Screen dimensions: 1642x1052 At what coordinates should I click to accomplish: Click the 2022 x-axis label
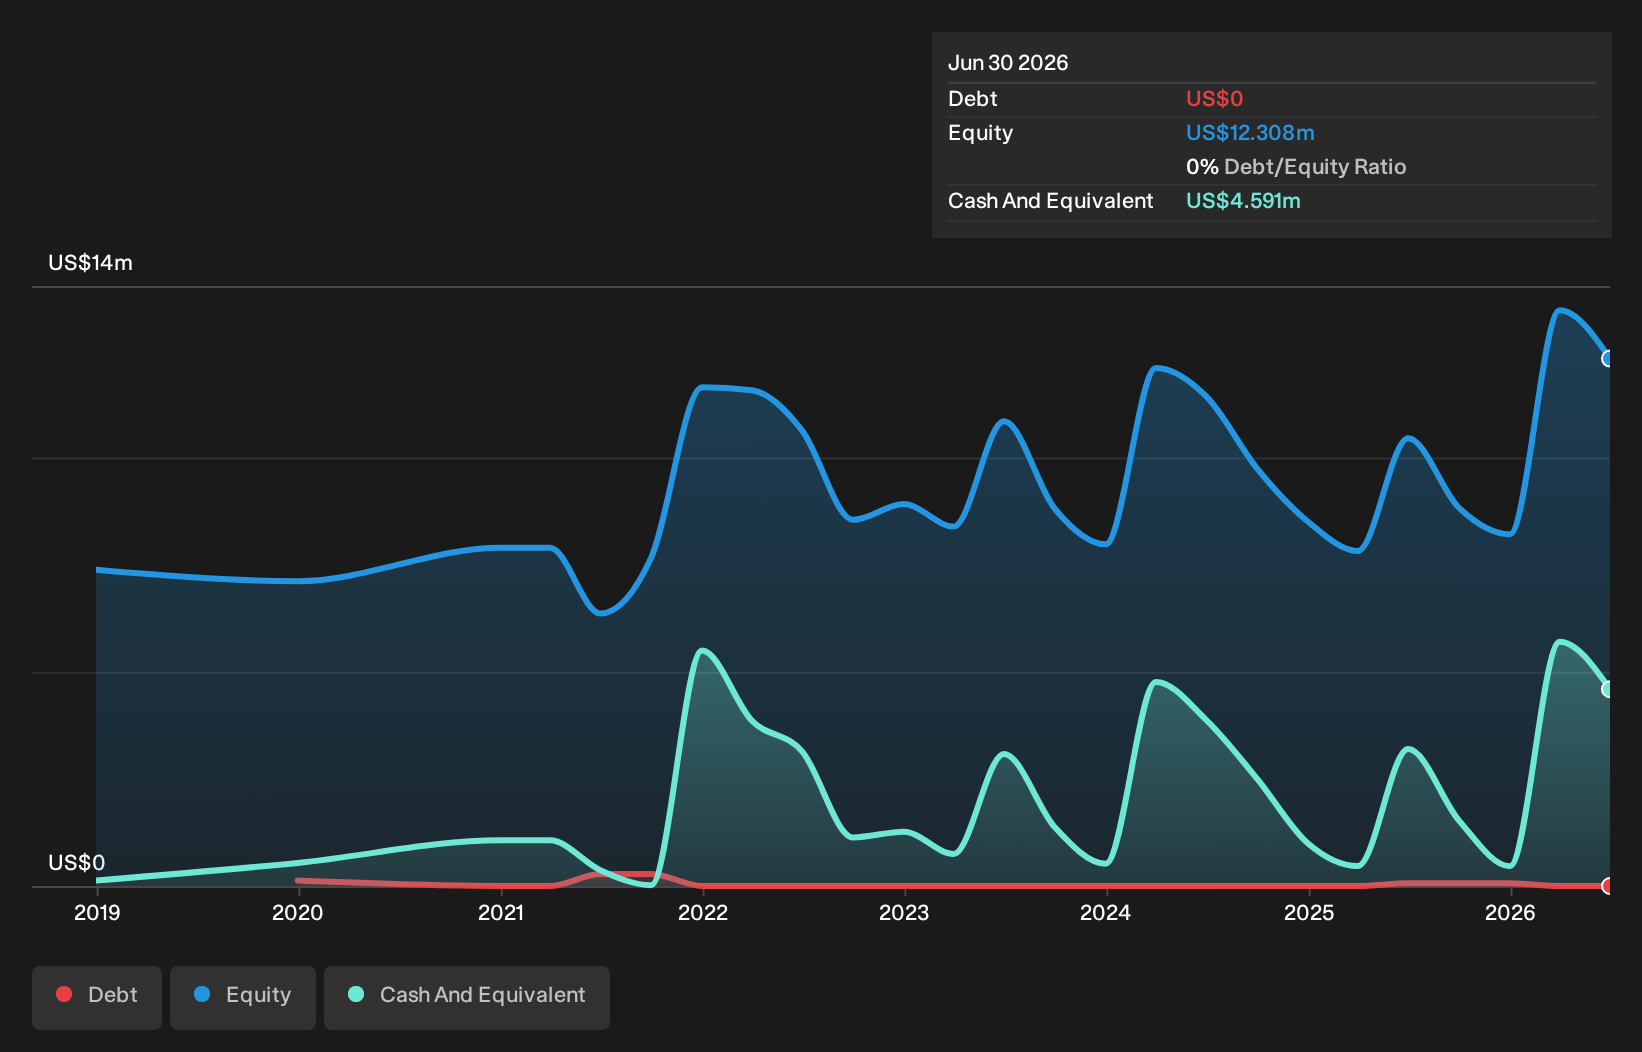703,913
